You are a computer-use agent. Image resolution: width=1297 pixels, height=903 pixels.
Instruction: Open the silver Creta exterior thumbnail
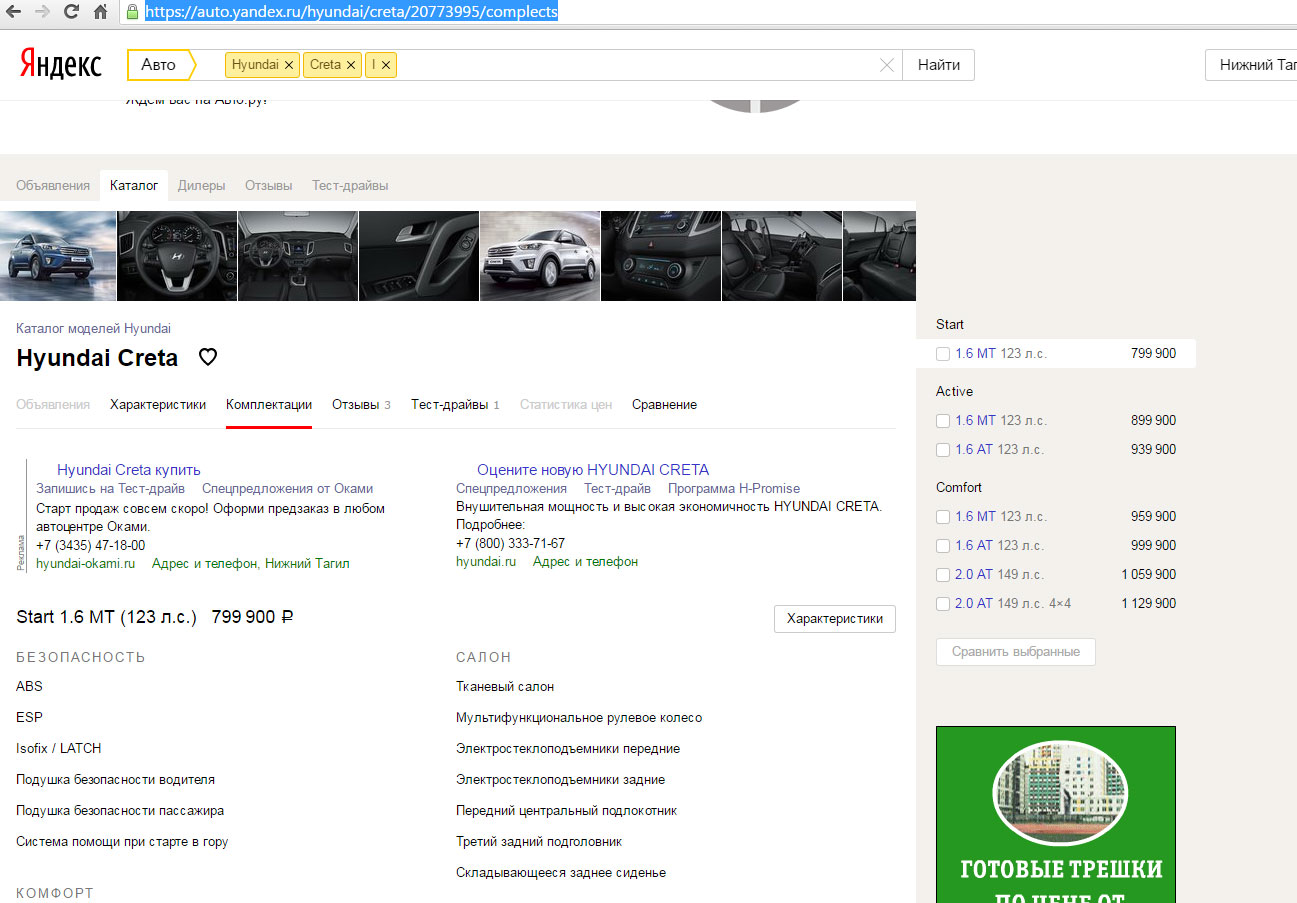point(540,256)
